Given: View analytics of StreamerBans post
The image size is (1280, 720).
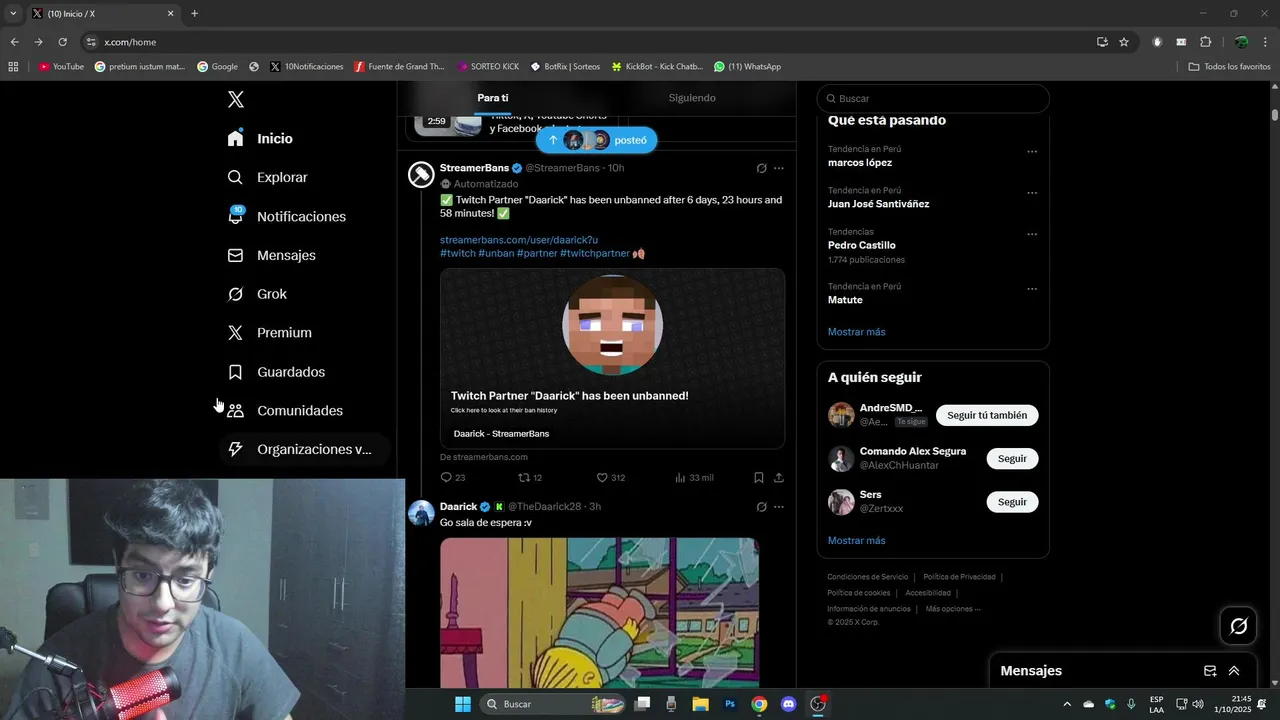Looking at the screenshot, I should click(694, 478).
